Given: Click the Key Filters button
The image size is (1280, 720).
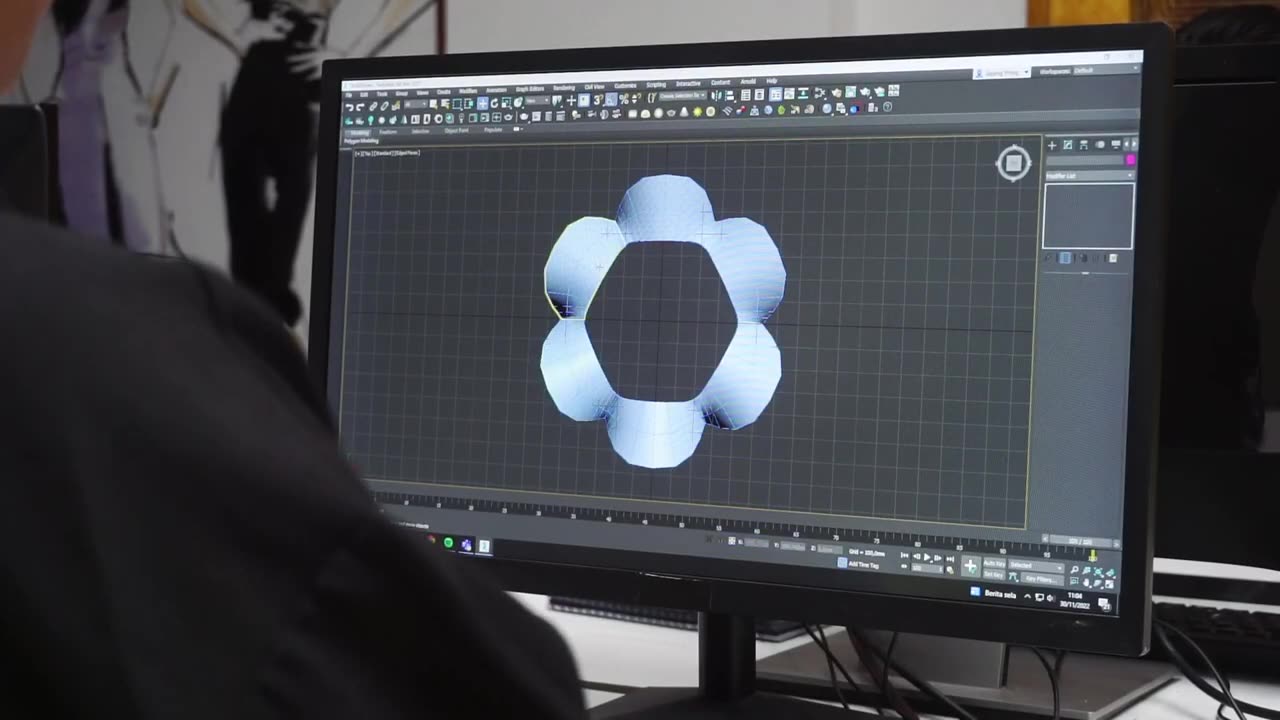Looking at the screenshot, I should [1042, 579].
